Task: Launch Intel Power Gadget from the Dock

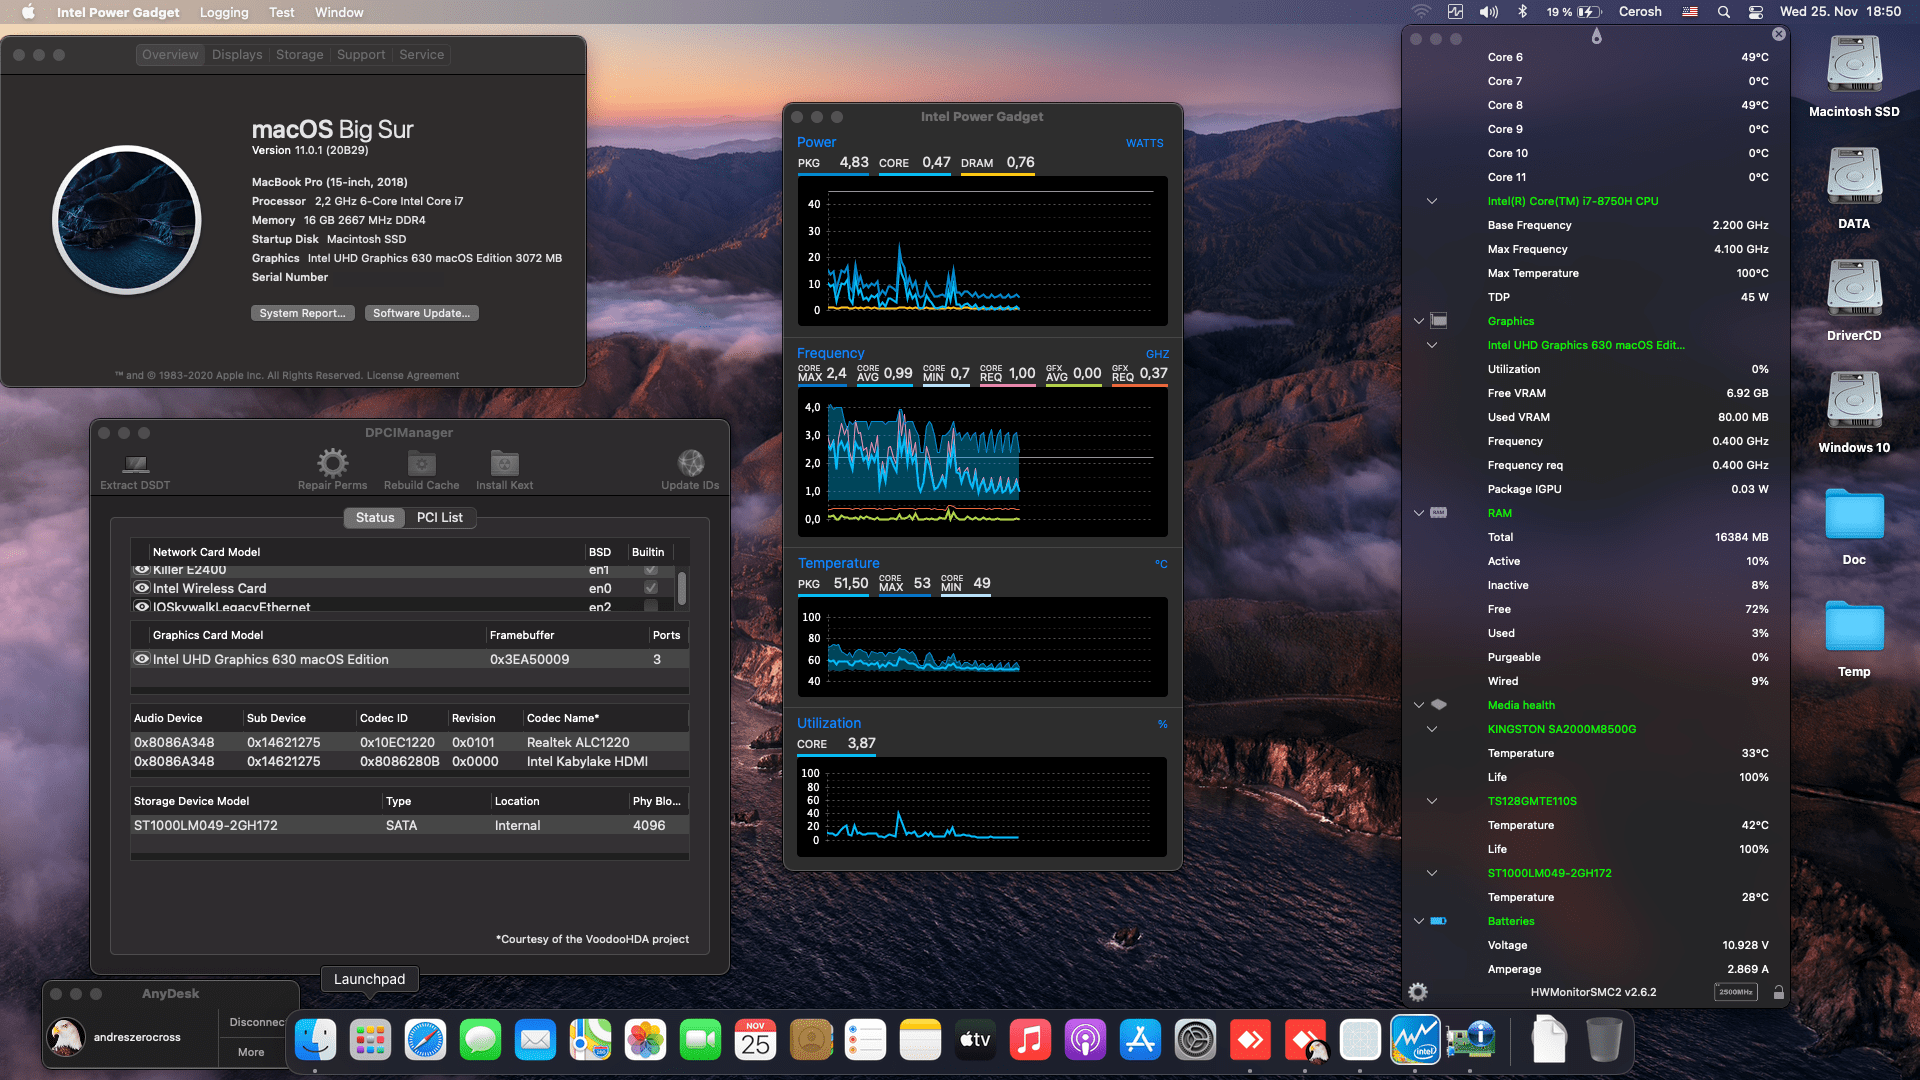Action: tap(1415, 1039)
